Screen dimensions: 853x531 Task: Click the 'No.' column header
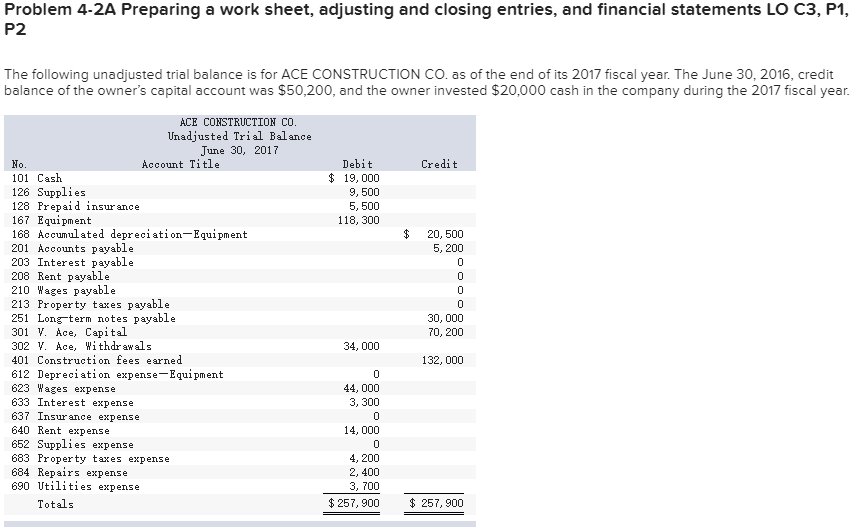pyautogui.click(x=19, y=164)
